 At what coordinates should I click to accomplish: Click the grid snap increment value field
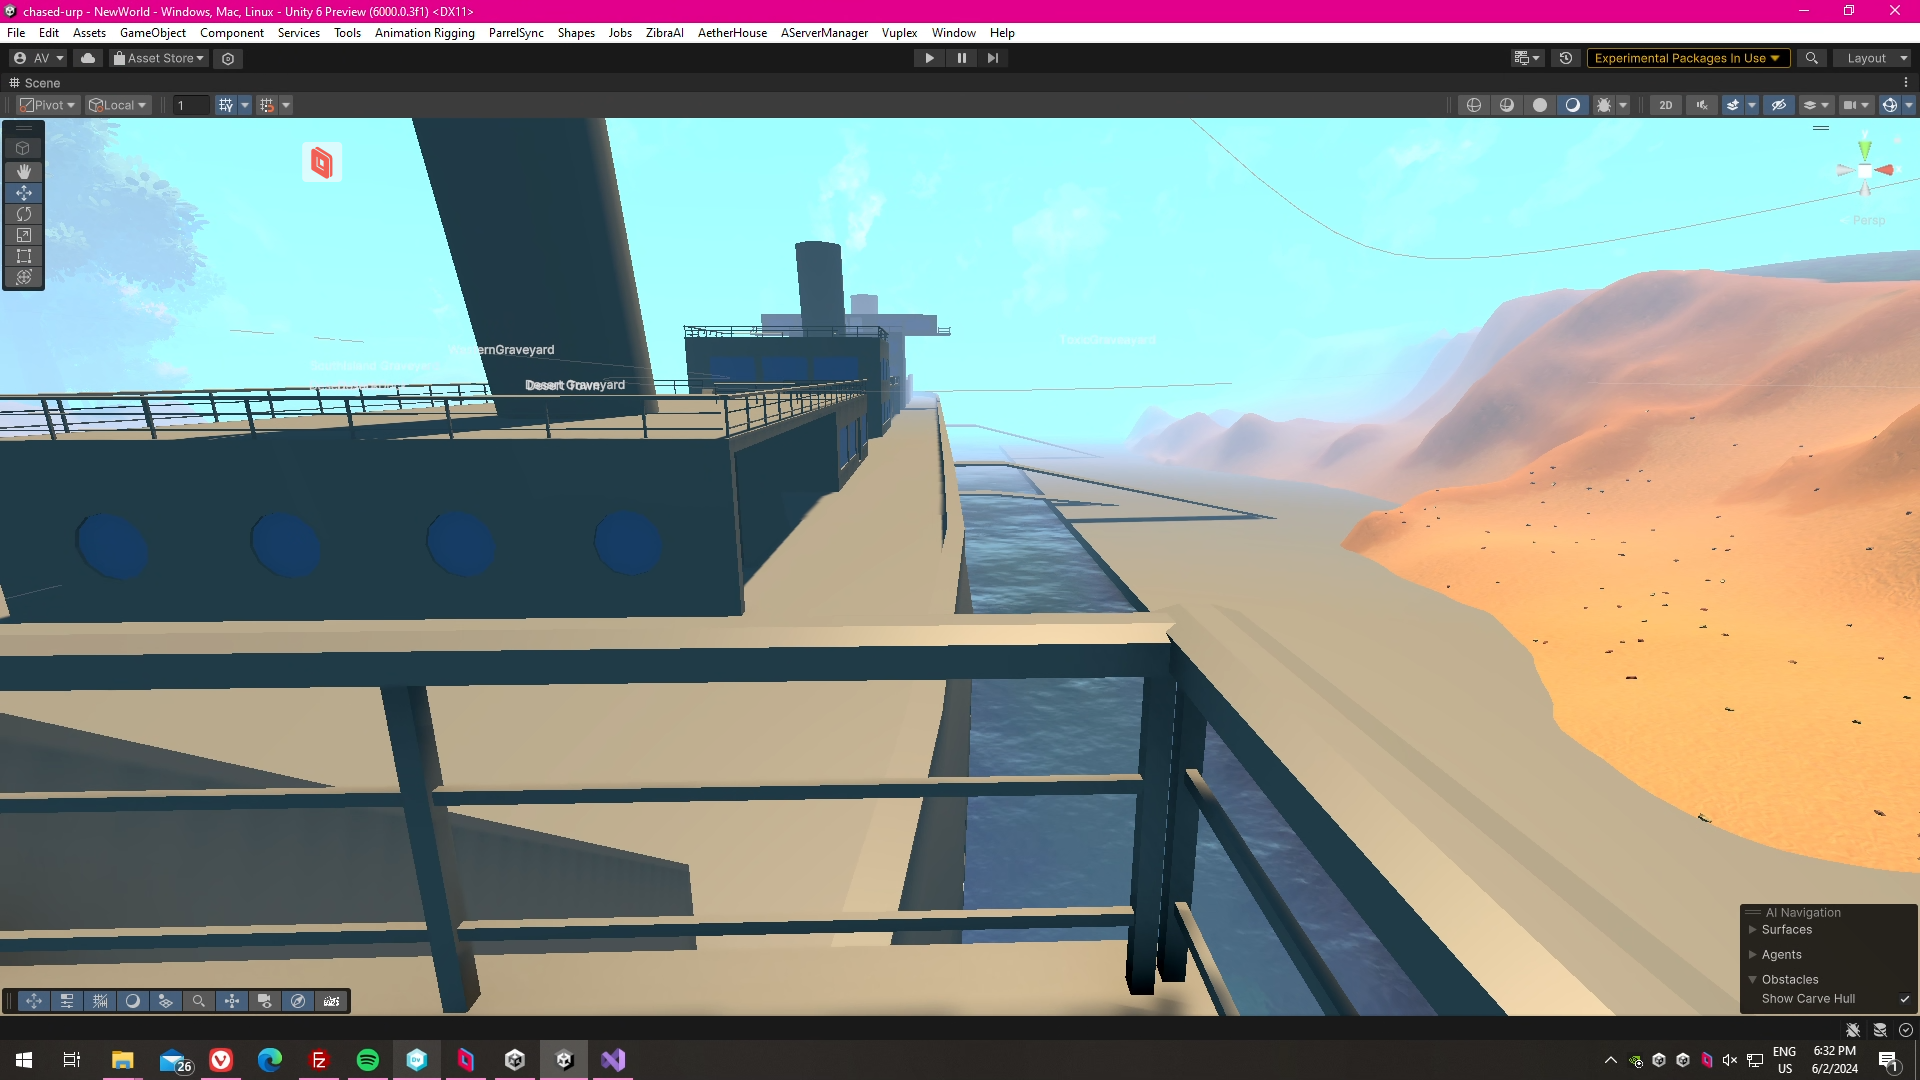pyautogui.click(x=190, y=105)
